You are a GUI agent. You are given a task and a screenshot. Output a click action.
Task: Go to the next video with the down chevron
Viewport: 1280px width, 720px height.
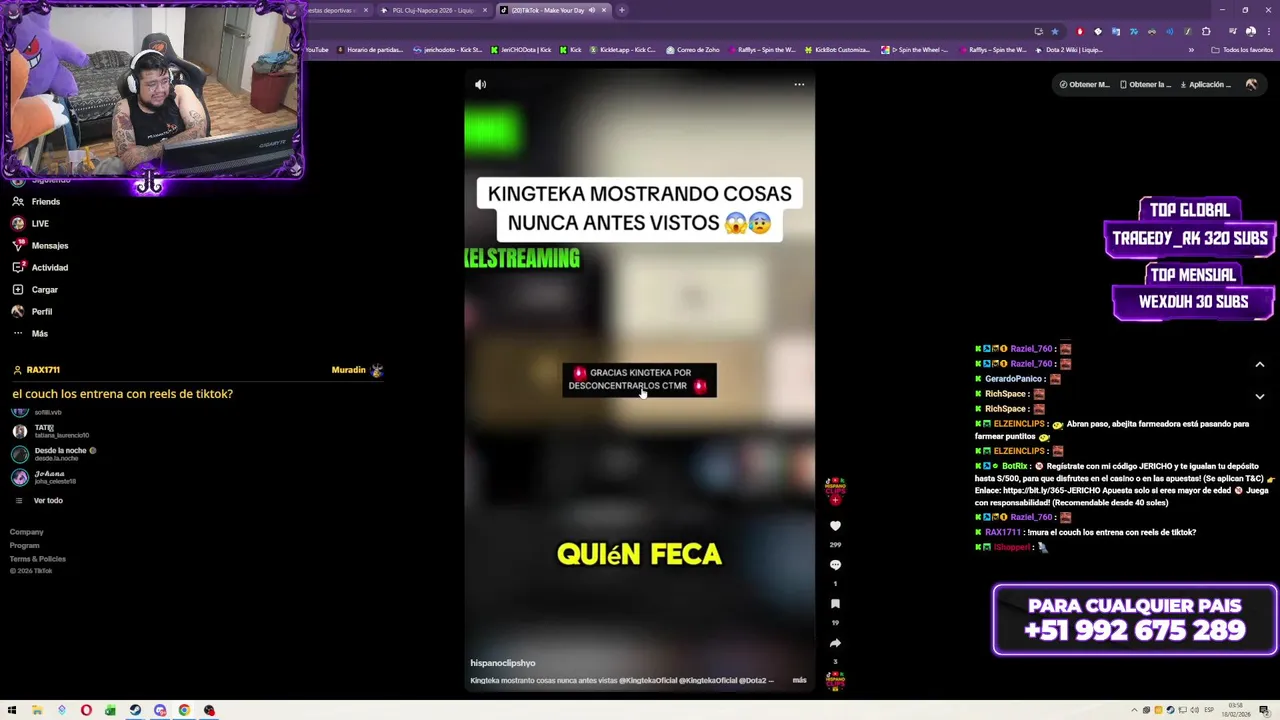(1260, 396)
